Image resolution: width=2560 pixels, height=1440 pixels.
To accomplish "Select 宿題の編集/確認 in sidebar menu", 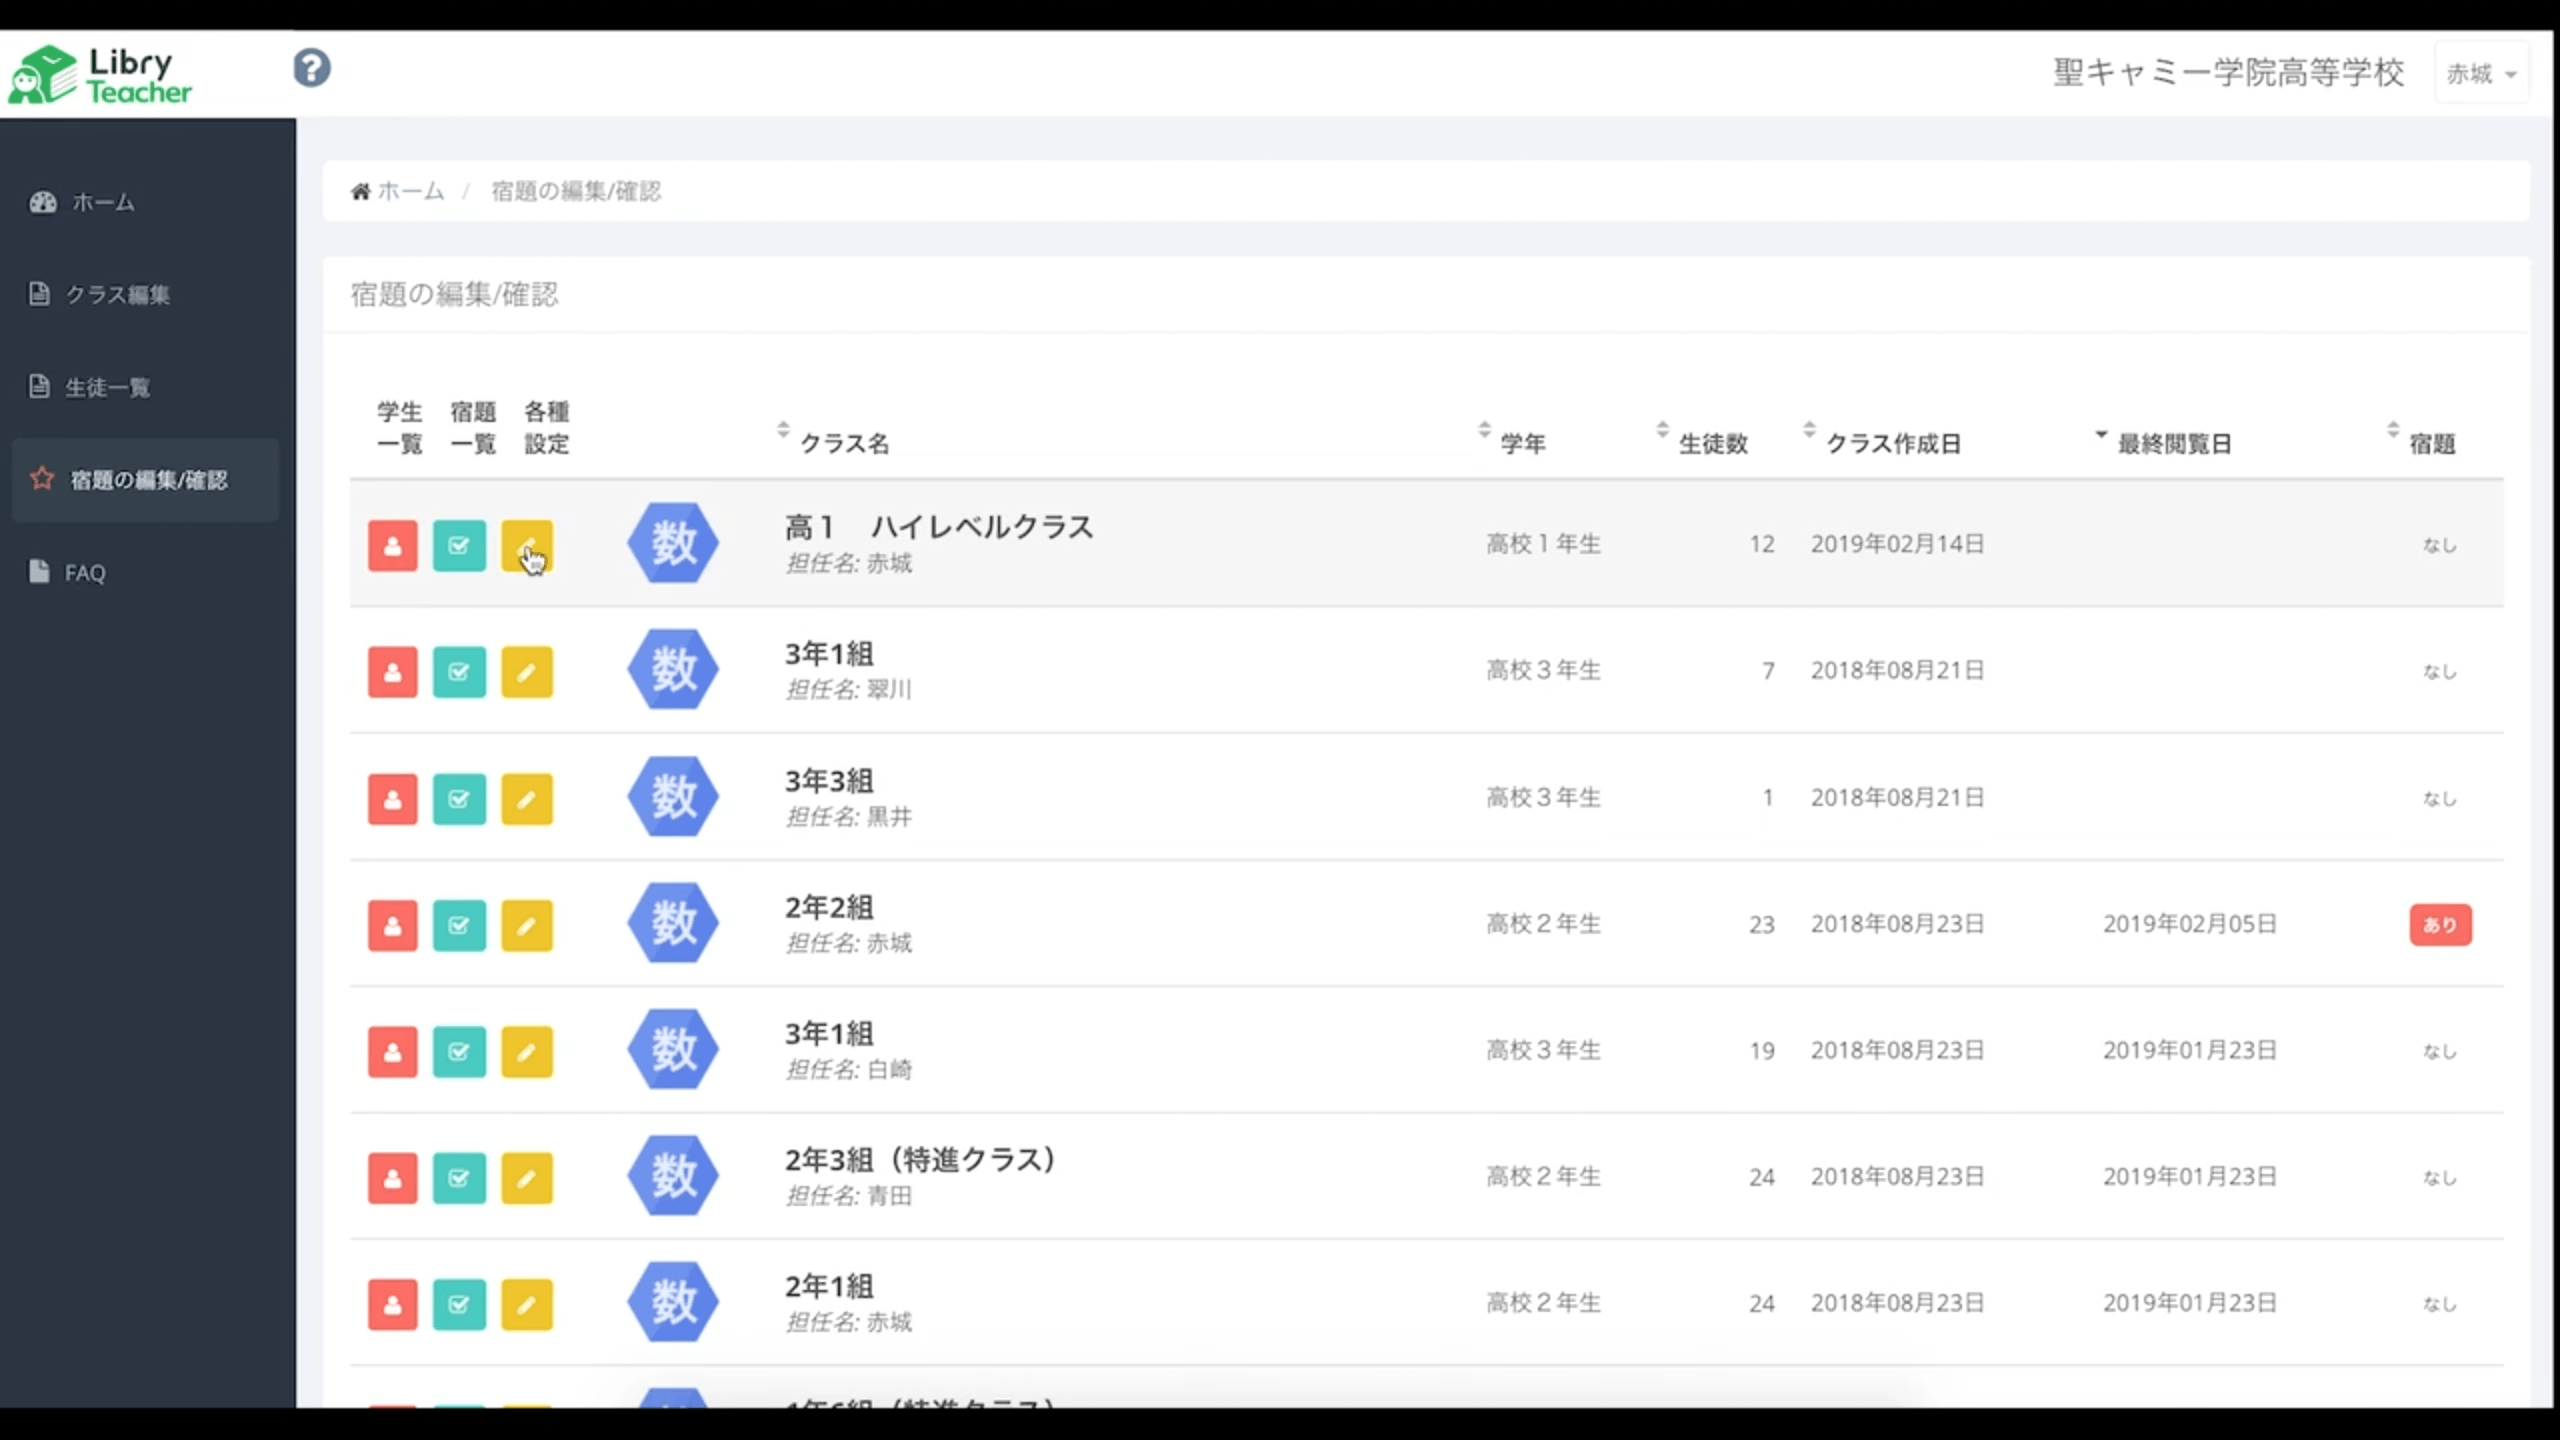I will tap(148, 480).
